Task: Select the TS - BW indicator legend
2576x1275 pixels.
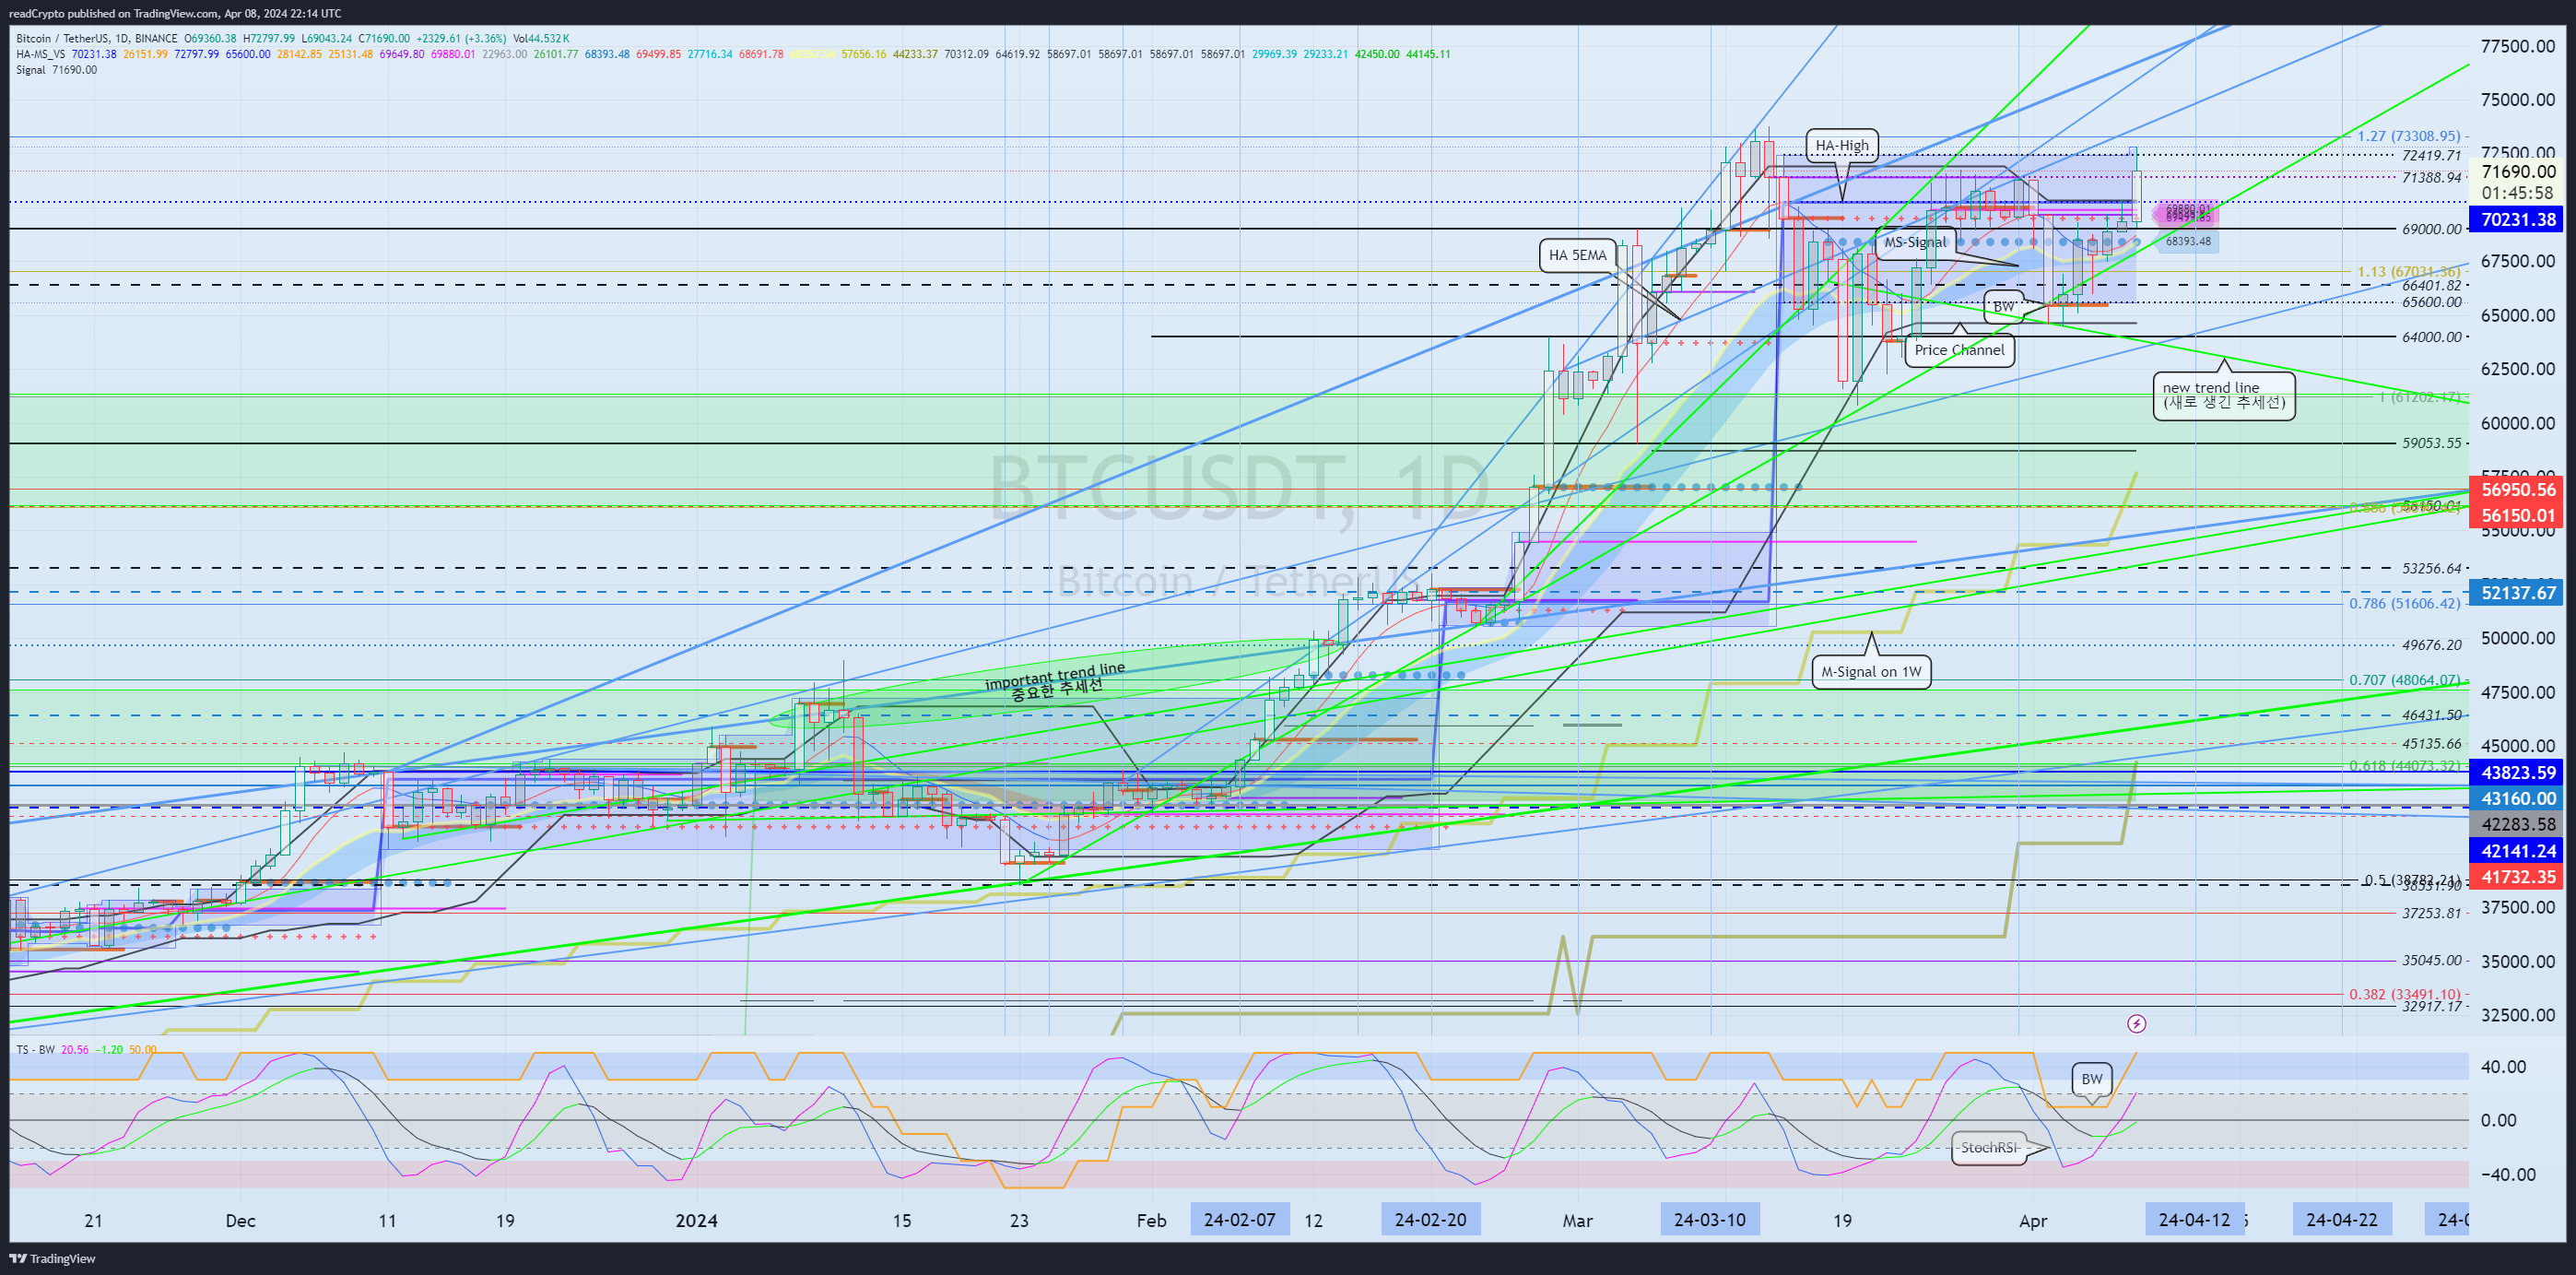Action: coord(36,1049)
